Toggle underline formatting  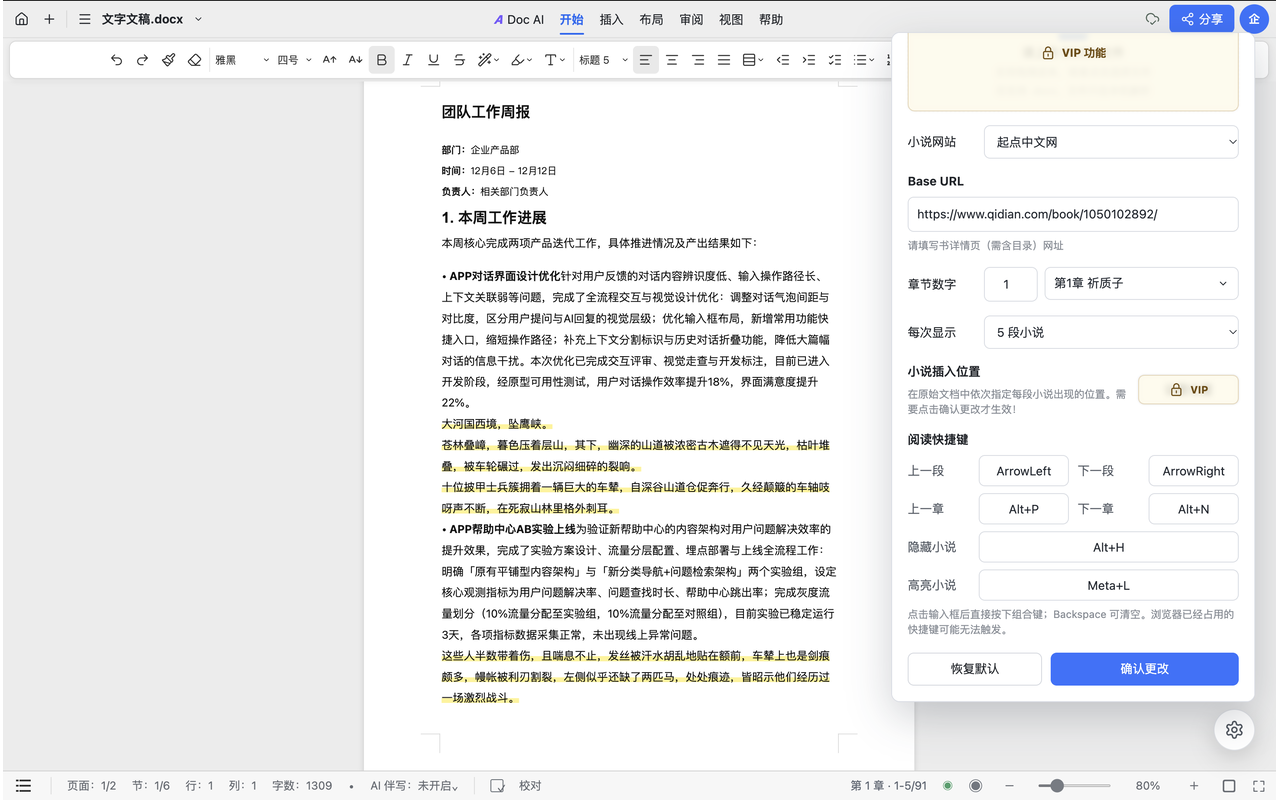[433, 60]
